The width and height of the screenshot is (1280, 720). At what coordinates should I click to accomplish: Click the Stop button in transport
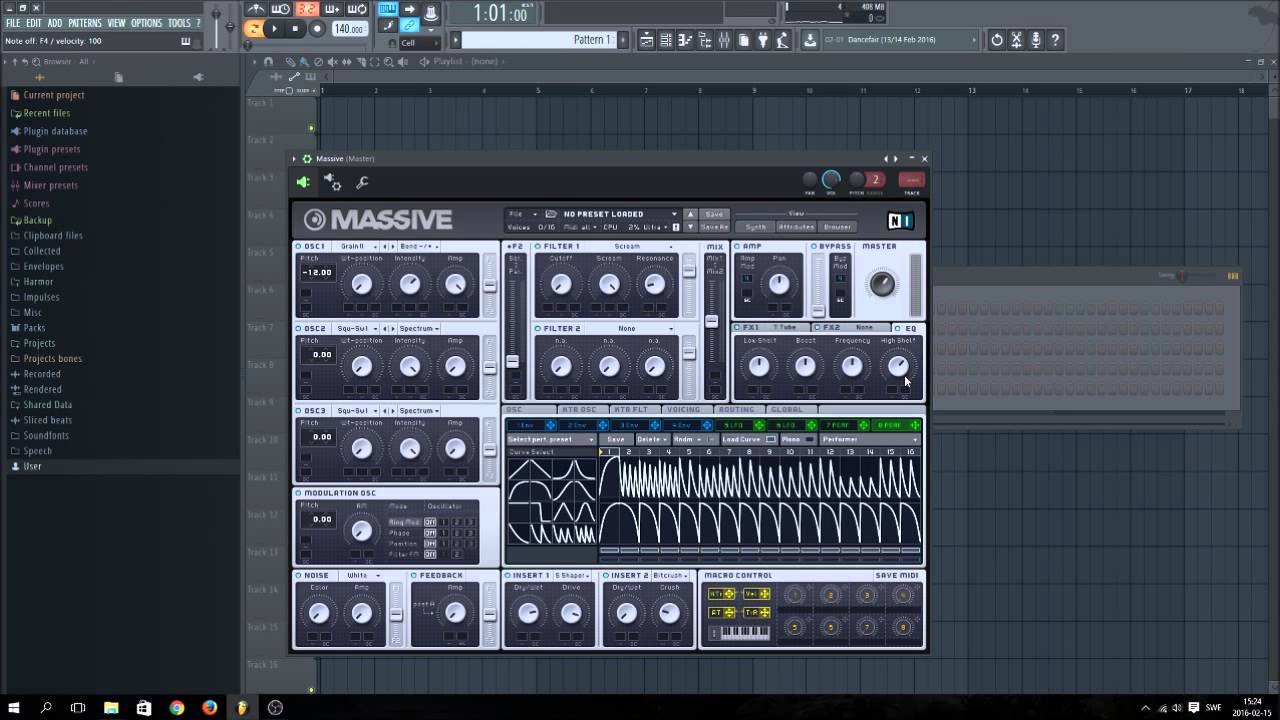(295, 29)
